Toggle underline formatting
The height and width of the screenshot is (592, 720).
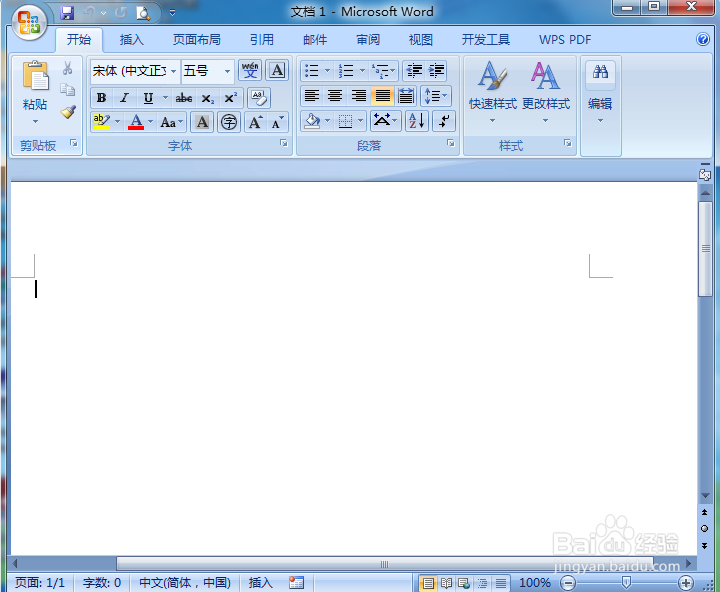[148, 98]
